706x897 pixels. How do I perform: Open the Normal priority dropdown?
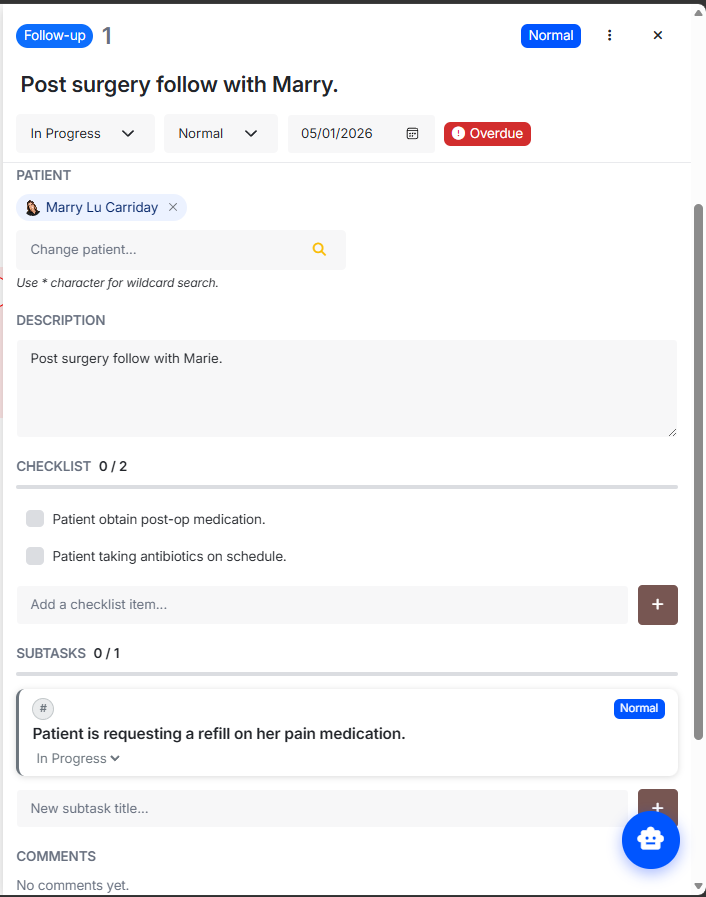click(x=221, y=133)
